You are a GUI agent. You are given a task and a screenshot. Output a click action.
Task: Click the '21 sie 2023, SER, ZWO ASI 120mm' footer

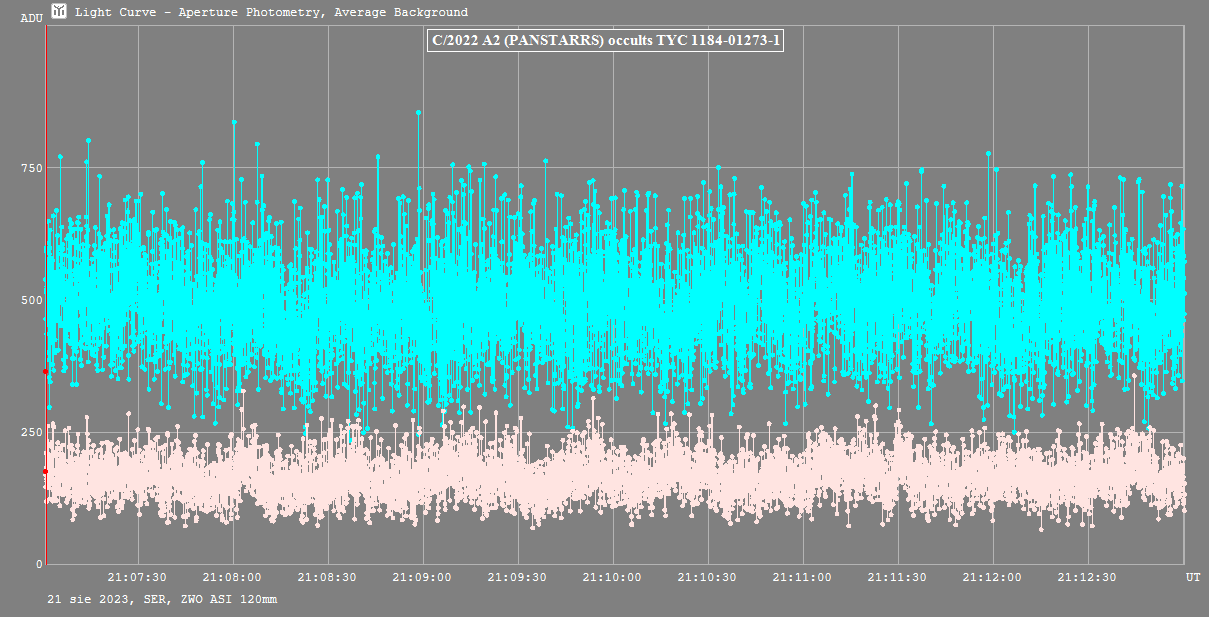pos(162,599)
